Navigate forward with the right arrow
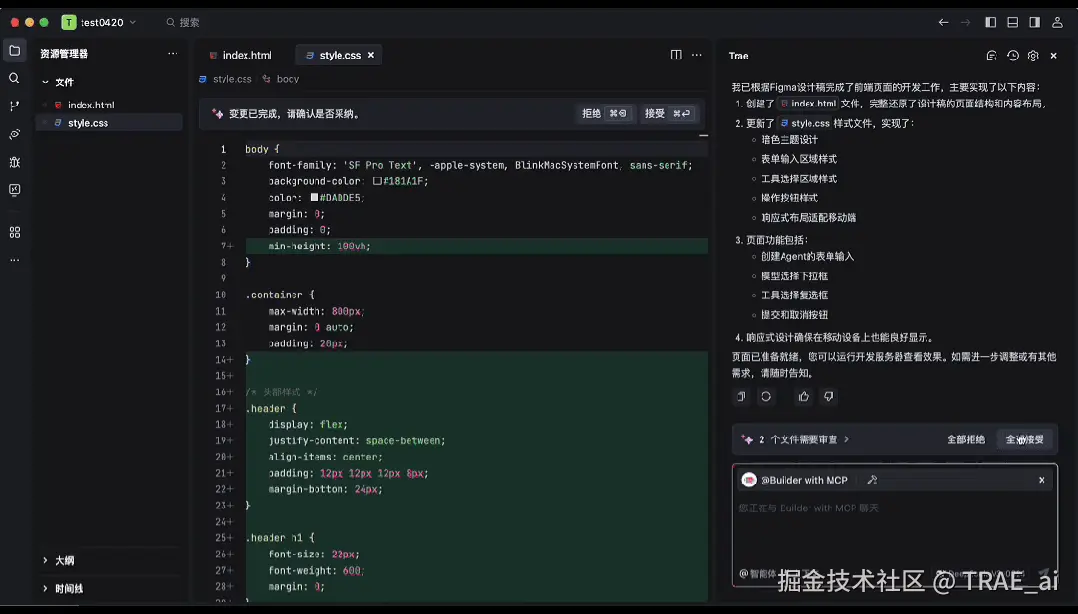This screenshot has height=614, width=1078. click(965, 23)
